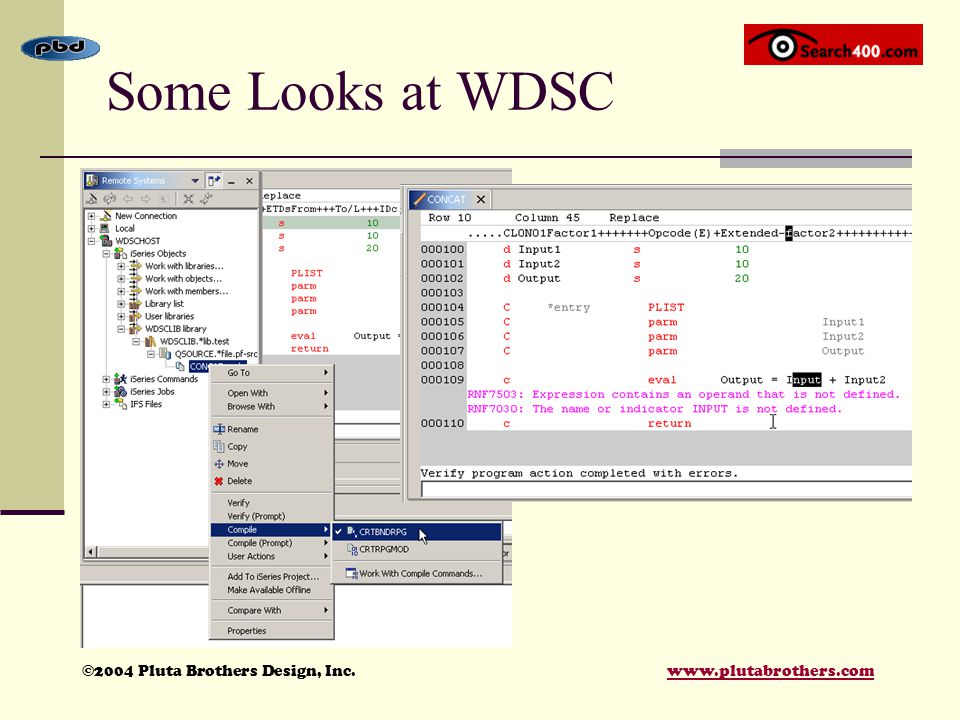The image size is (960, 720).
Task: Choose Make Available Offline
Action: 272,590
